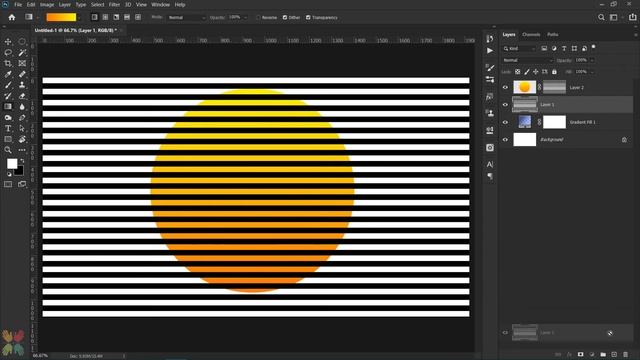Open the Actions panel play icon

point(490,51)
